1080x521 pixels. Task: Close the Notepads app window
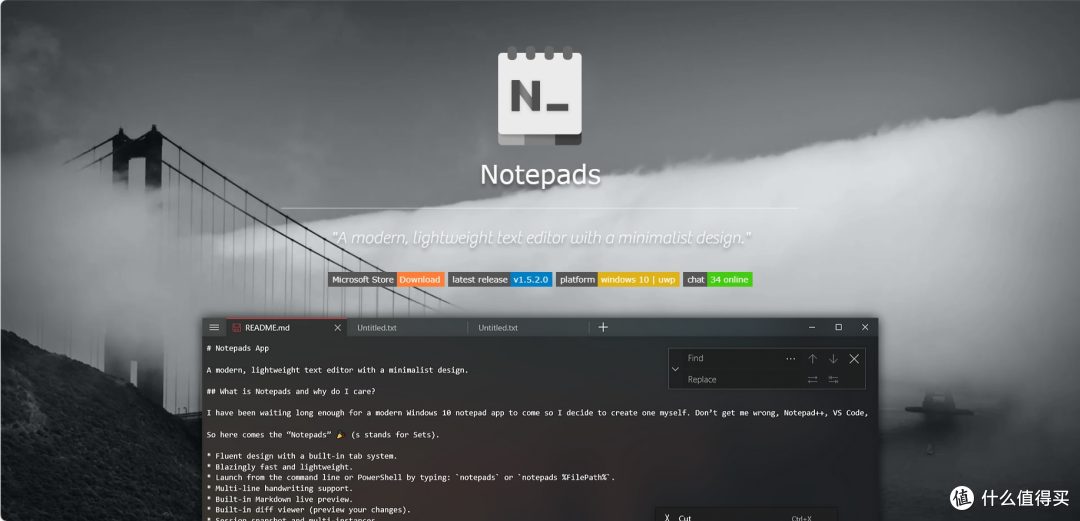[x=865, y=327]
